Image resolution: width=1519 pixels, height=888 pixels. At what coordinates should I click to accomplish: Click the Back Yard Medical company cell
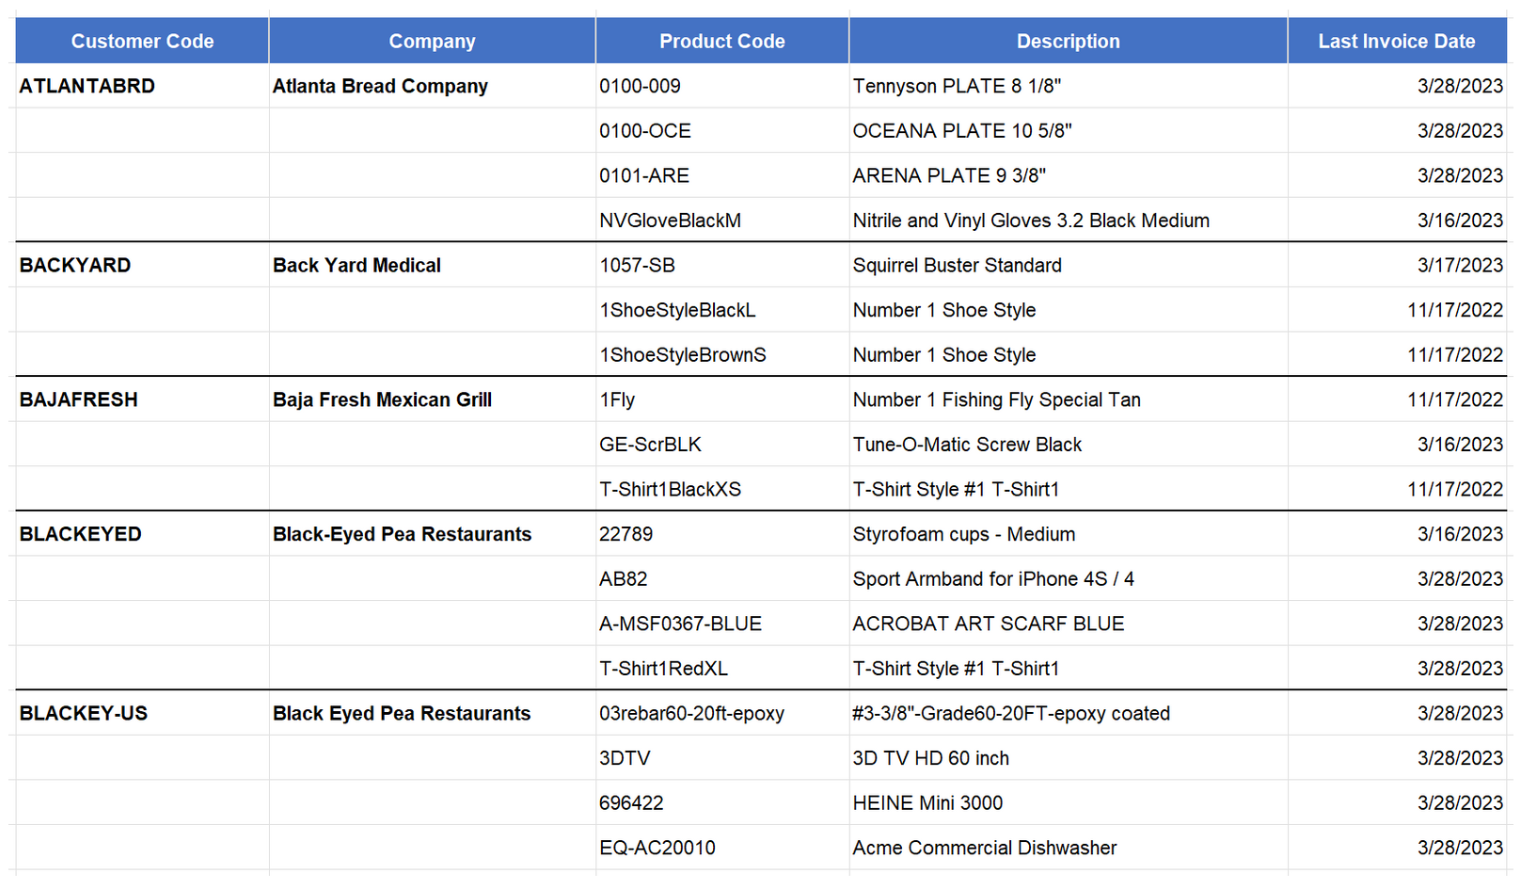pyautogui.click(x=357, y=265)
